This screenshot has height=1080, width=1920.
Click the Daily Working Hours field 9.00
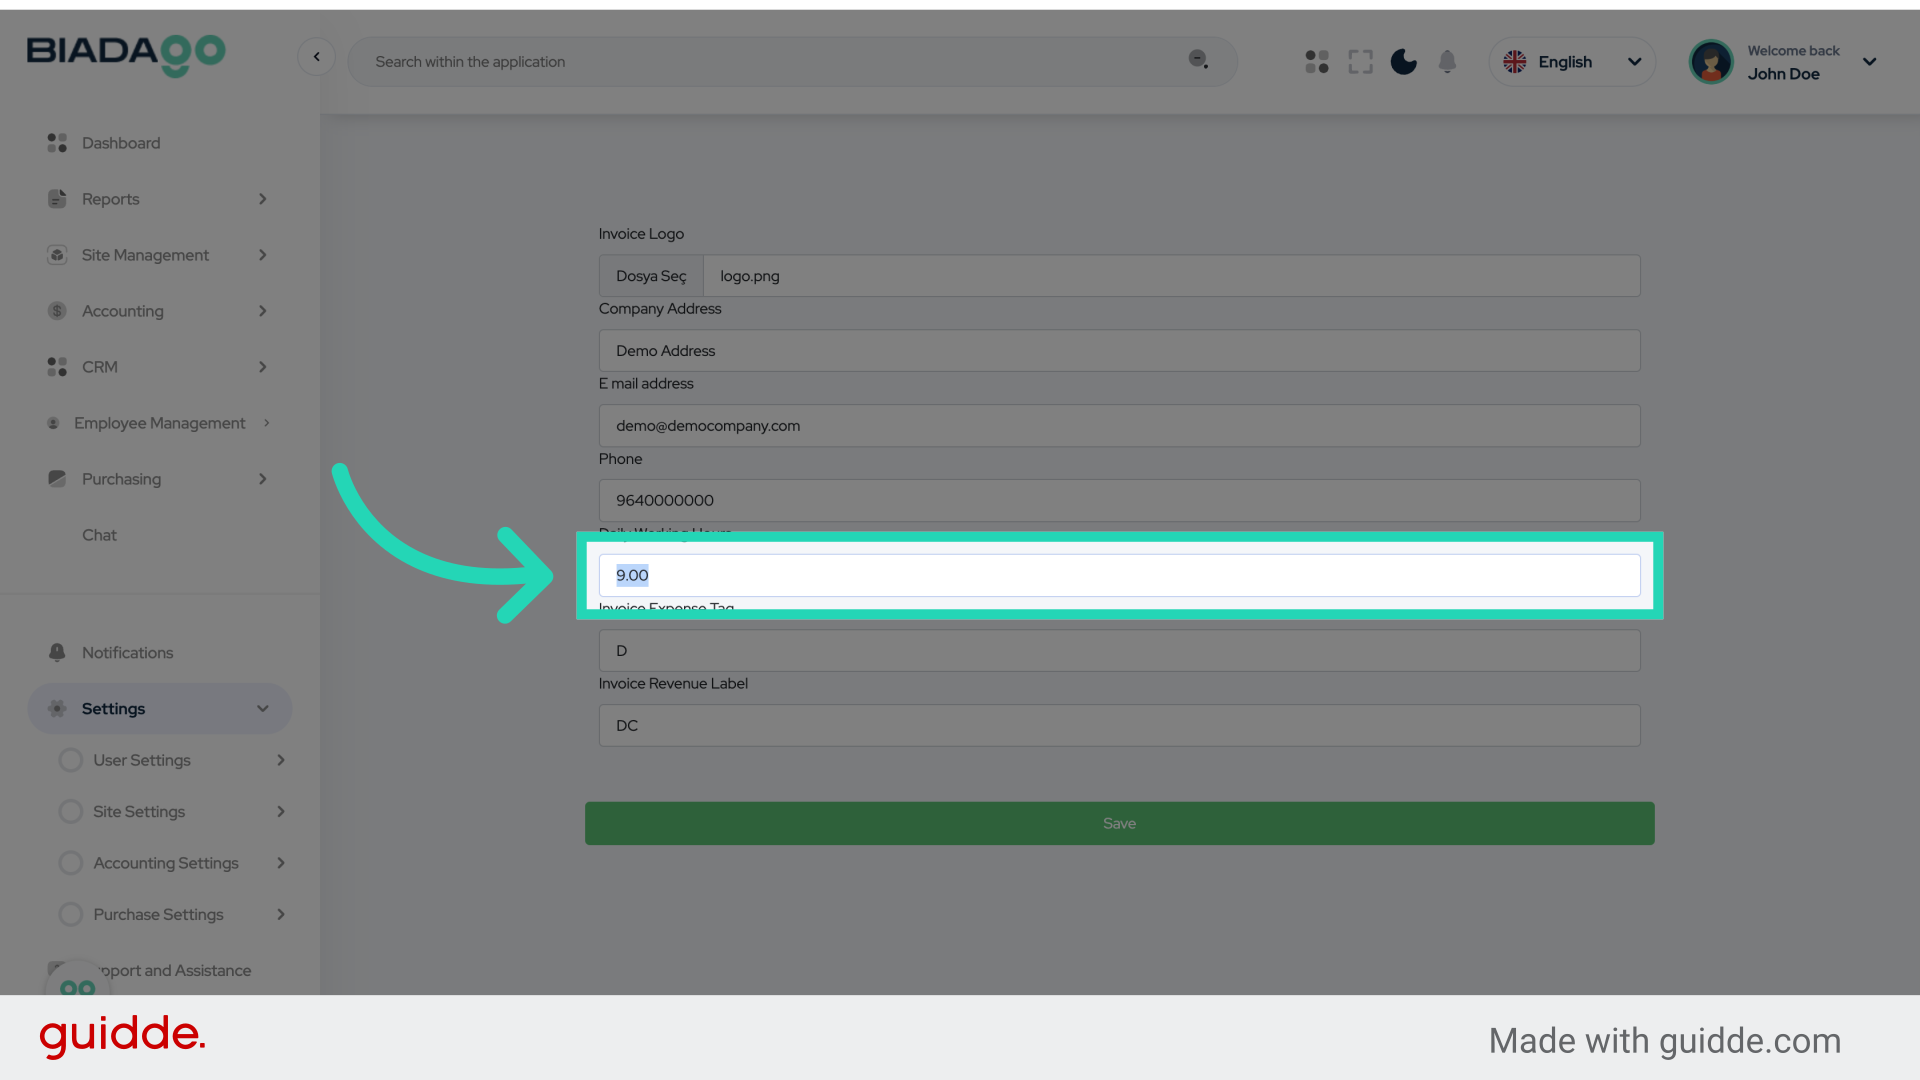(x=1119, y=575)
